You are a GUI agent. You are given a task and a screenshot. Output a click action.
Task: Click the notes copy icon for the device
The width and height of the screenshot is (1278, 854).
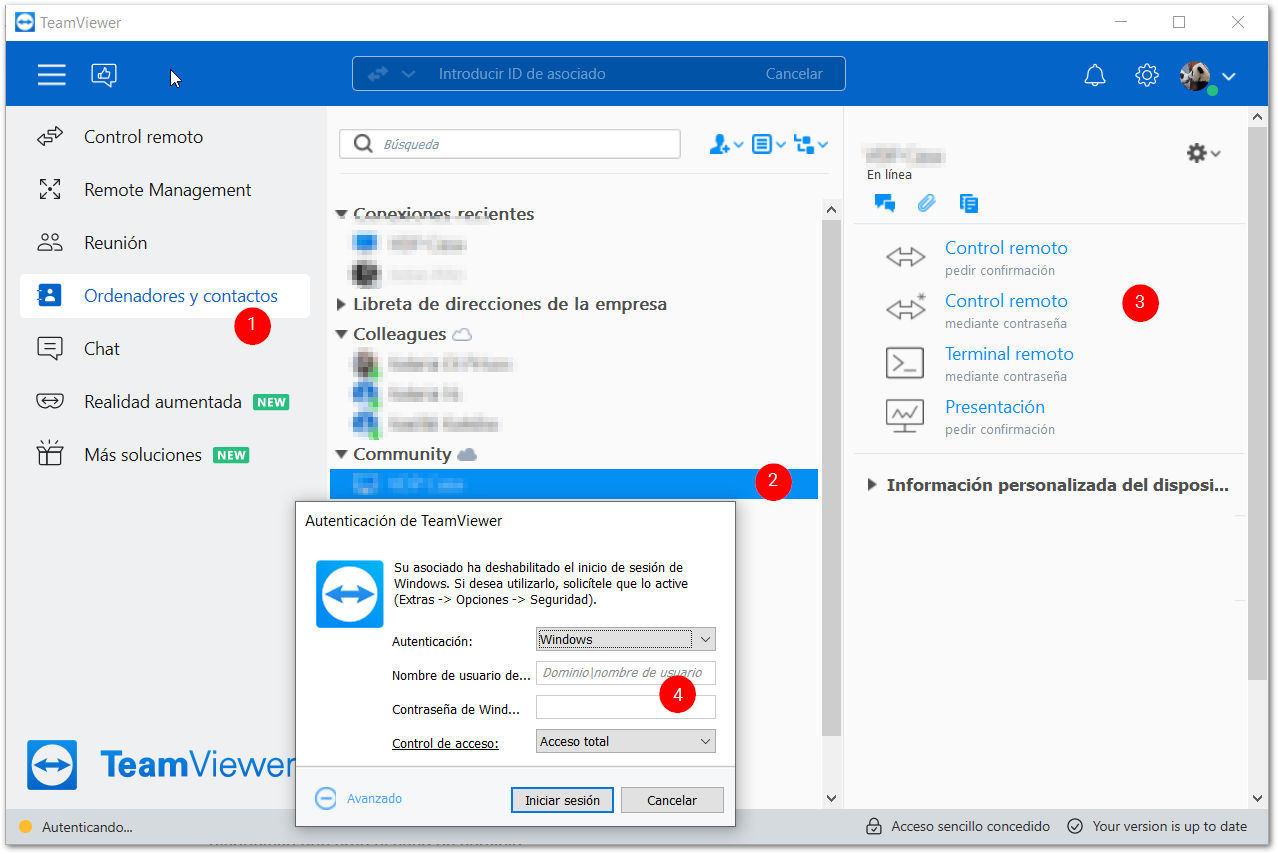[x=969, y=203]
